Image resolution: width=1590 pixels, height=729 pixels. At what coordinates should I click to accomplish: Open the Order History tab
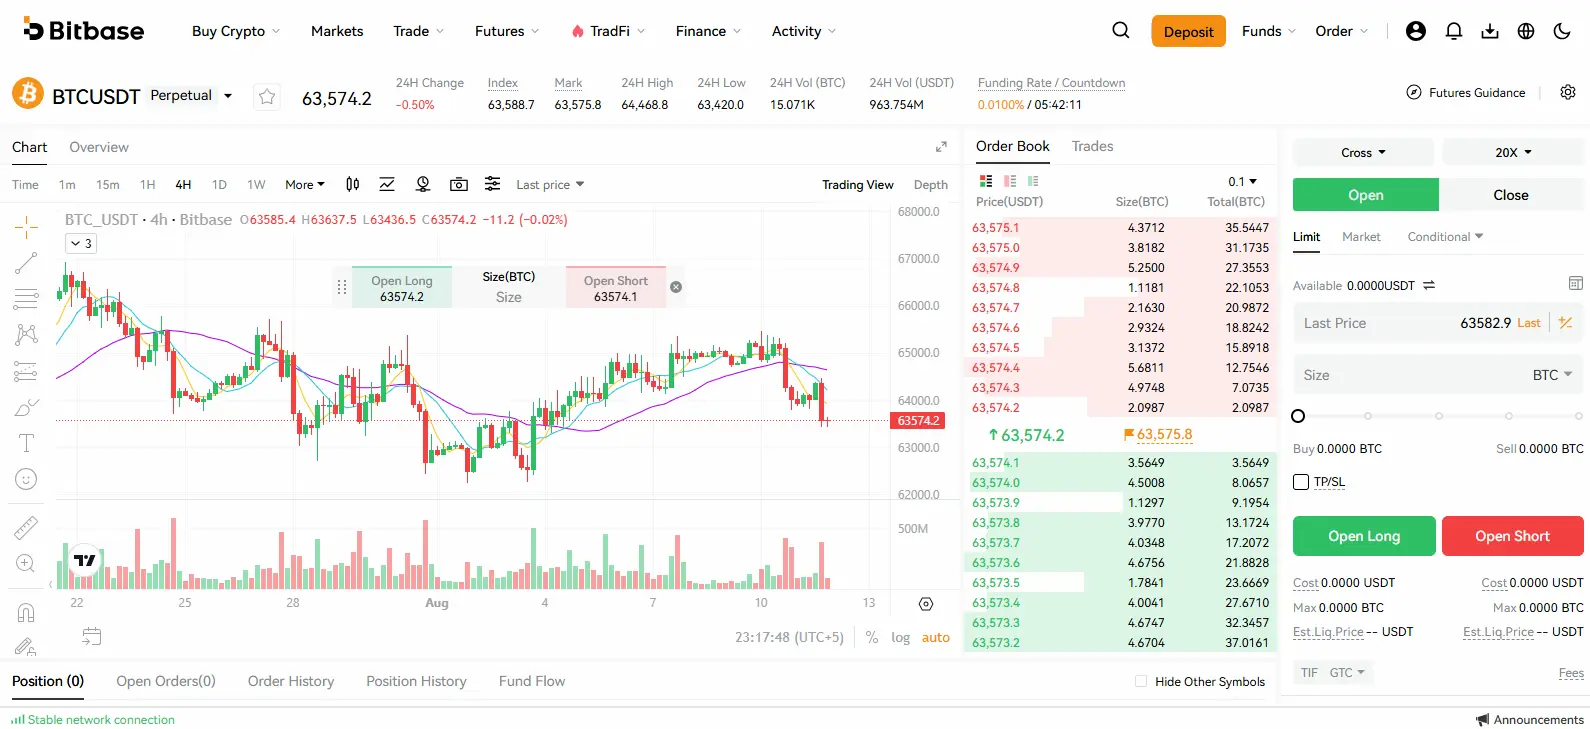click(x=291, y=681)
